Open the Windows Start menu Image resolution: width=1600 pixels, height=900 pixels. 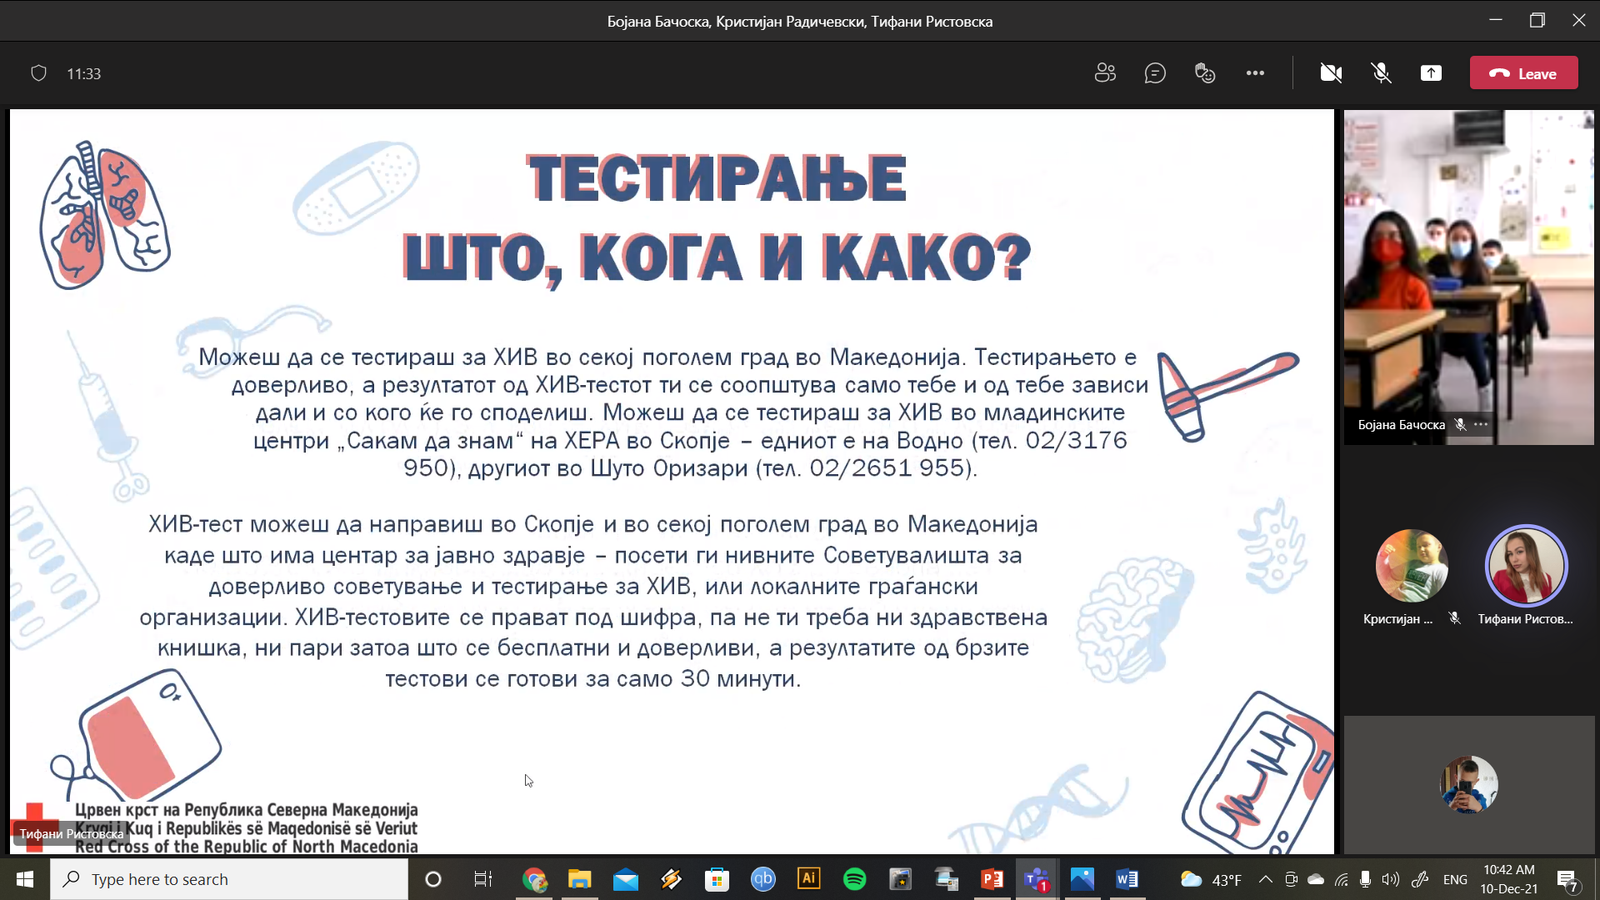[25, 879]
